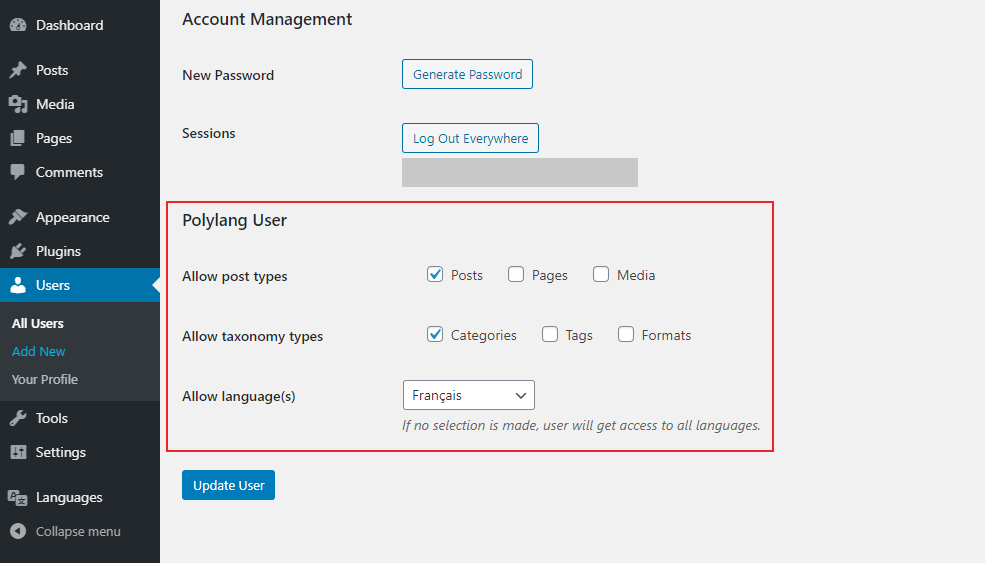985x563 pixels.
Task: Click the Posts pushpin icon
Action: (18, 70)
